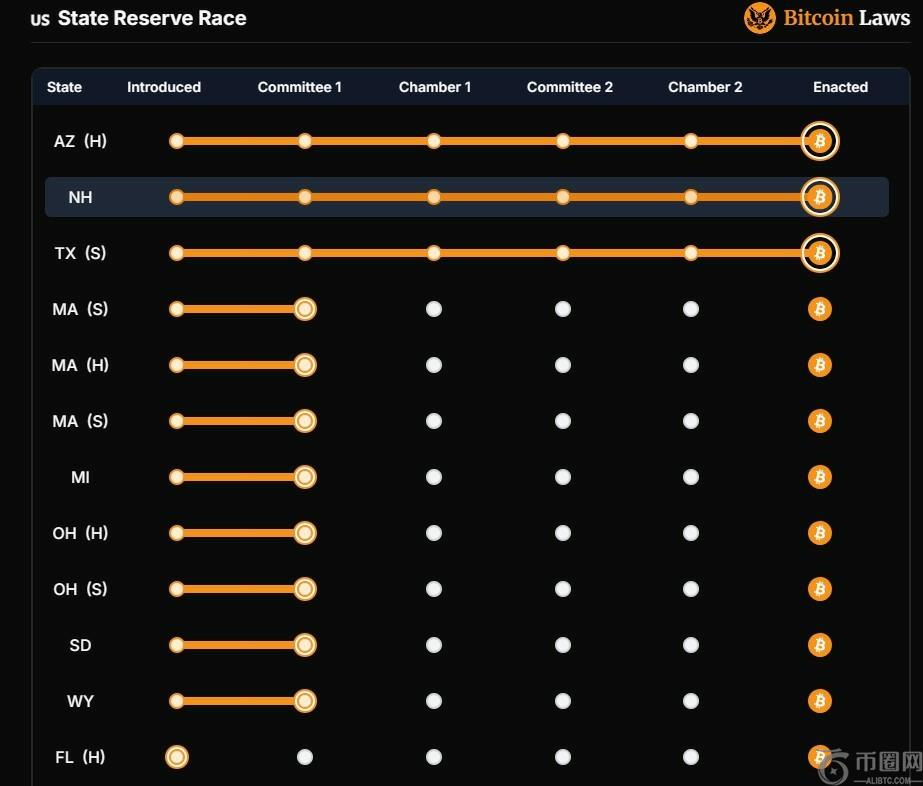
Task: Click the enacted Bitcoin icon for AZ (H)
Action: click(819, 141)
